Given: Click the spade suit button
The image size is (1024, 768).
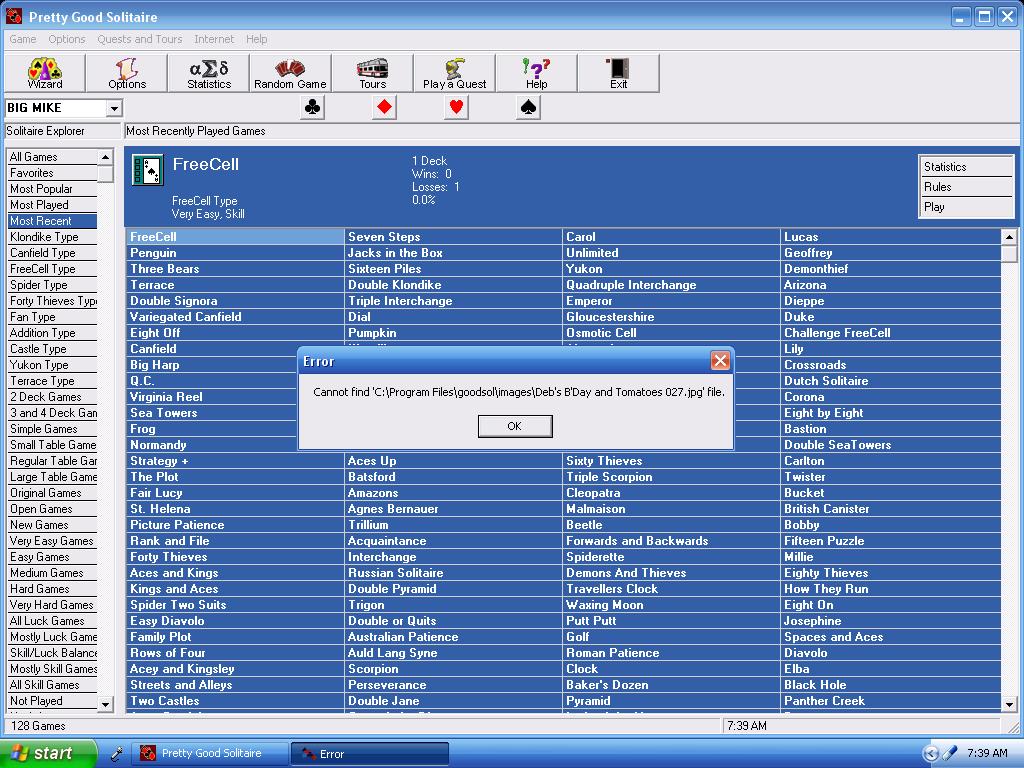Looking at the screenshot, I should point(528,107).
